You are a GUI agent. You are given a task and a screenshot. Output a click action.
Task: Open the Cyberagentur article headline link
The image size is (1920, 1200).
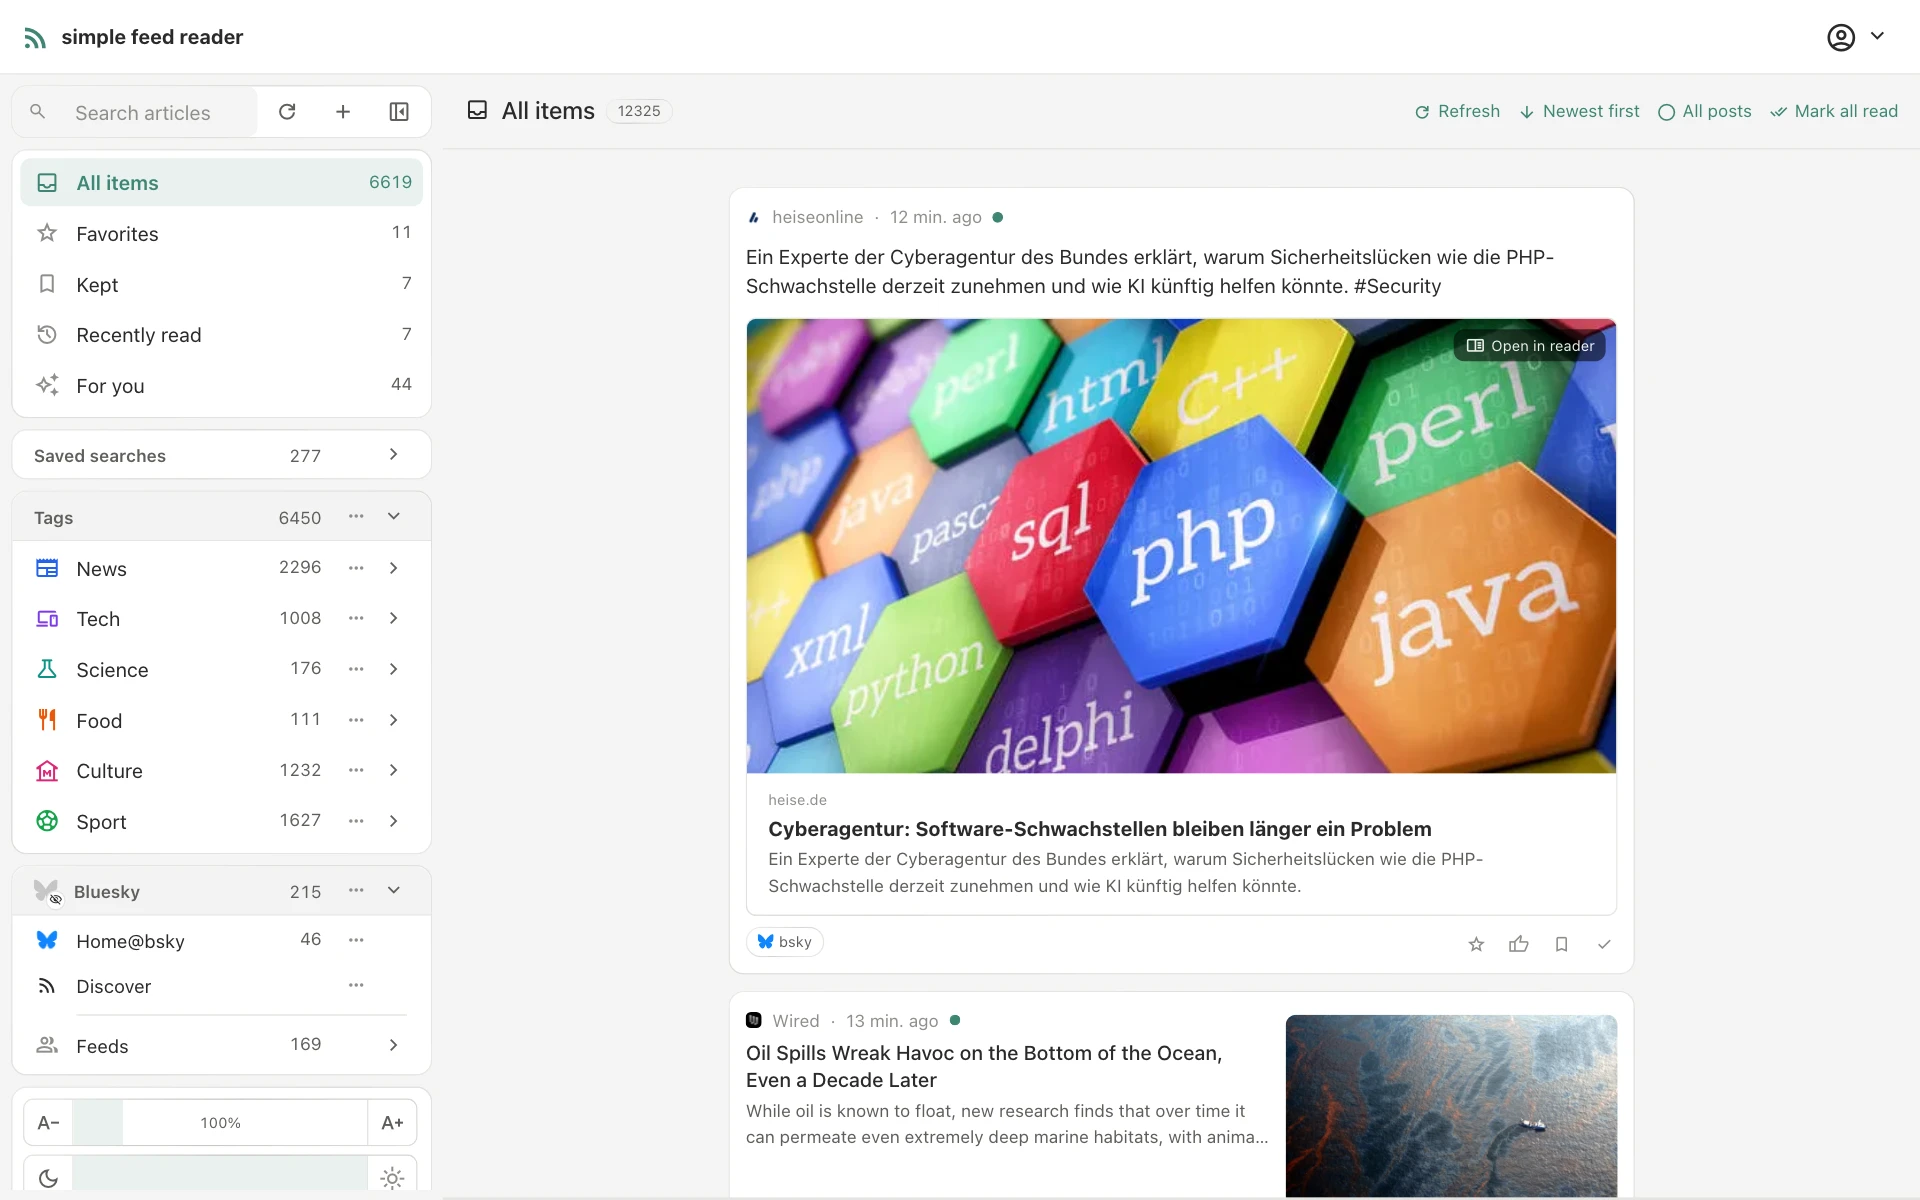1099,829
